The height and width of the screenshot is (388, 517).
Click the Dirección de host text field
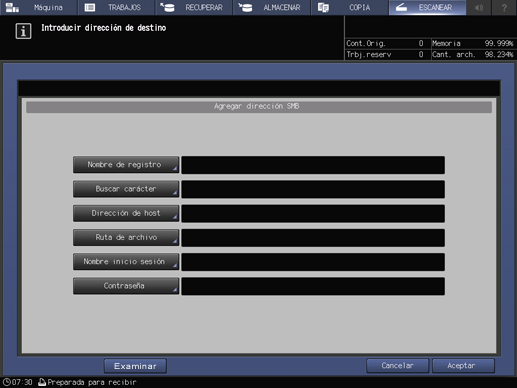point(313,214)
